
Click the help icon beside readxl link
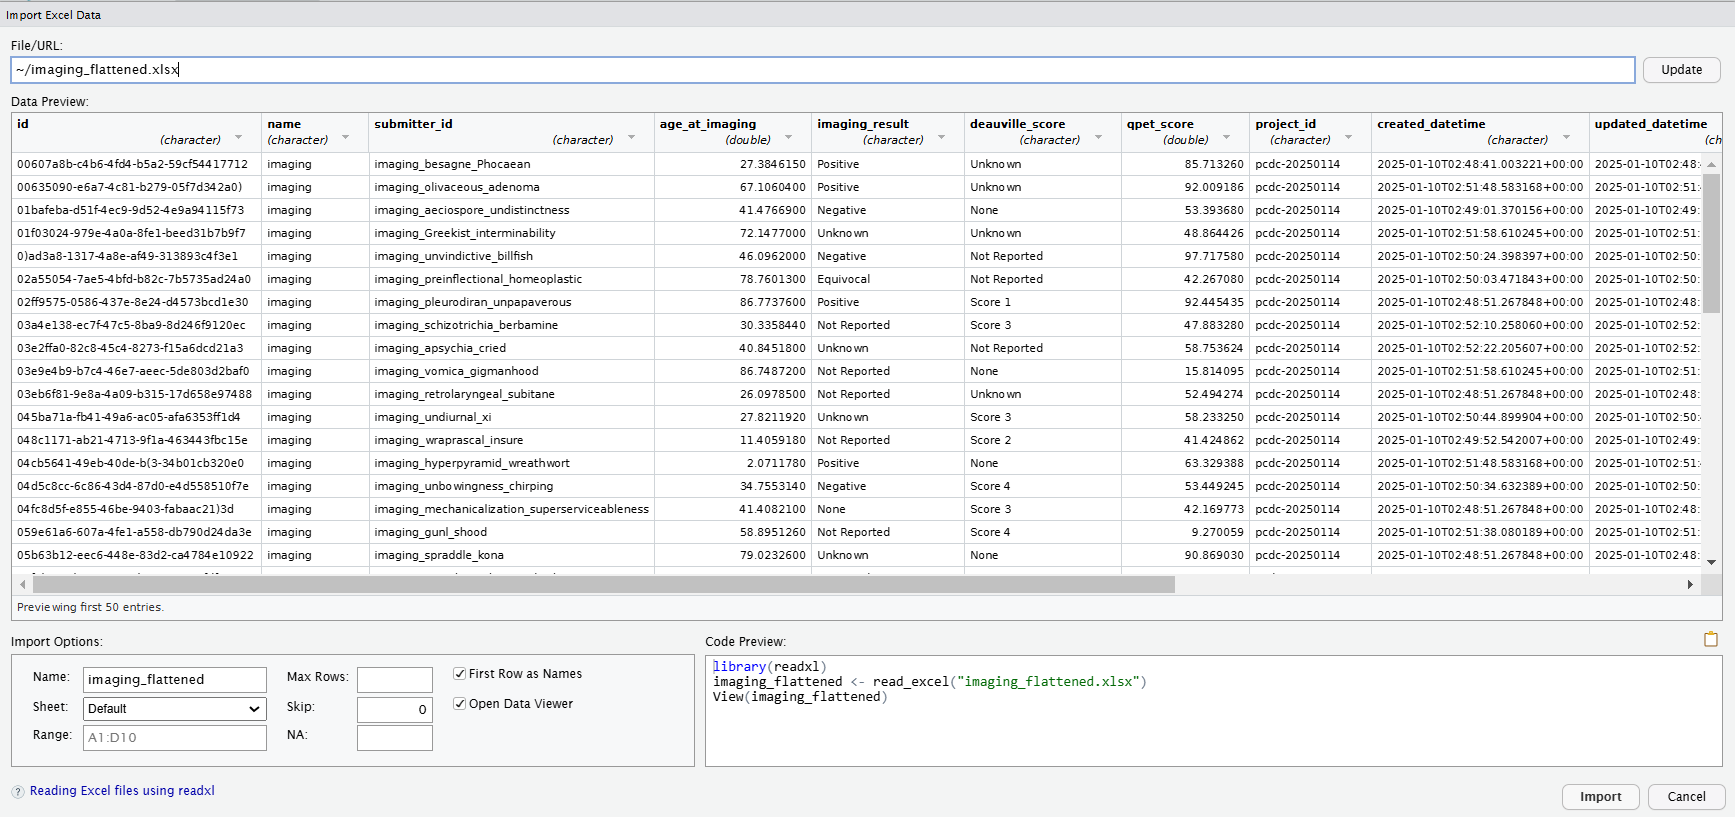(18, 792)
